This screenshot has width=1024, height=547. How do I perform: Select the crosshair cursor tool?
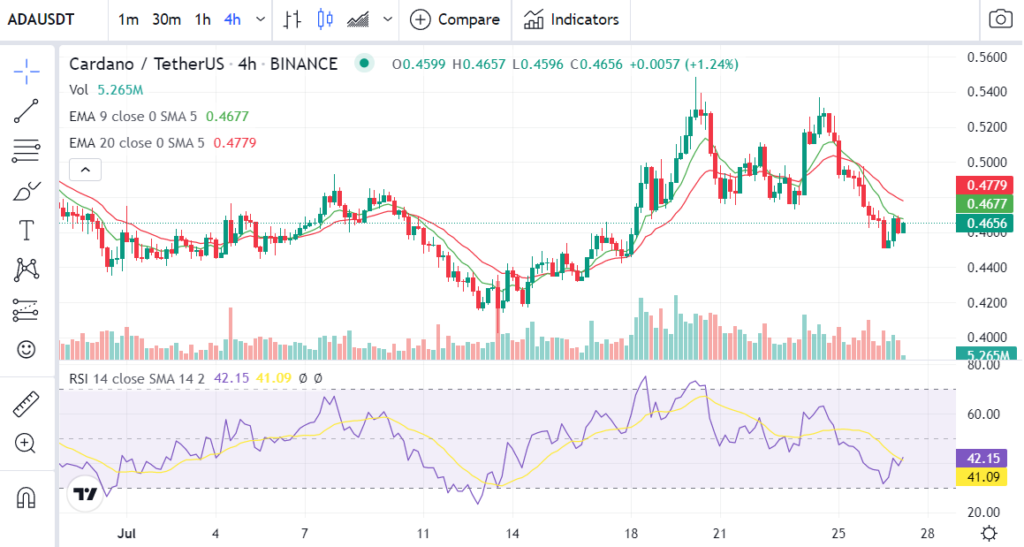(26, 71)
